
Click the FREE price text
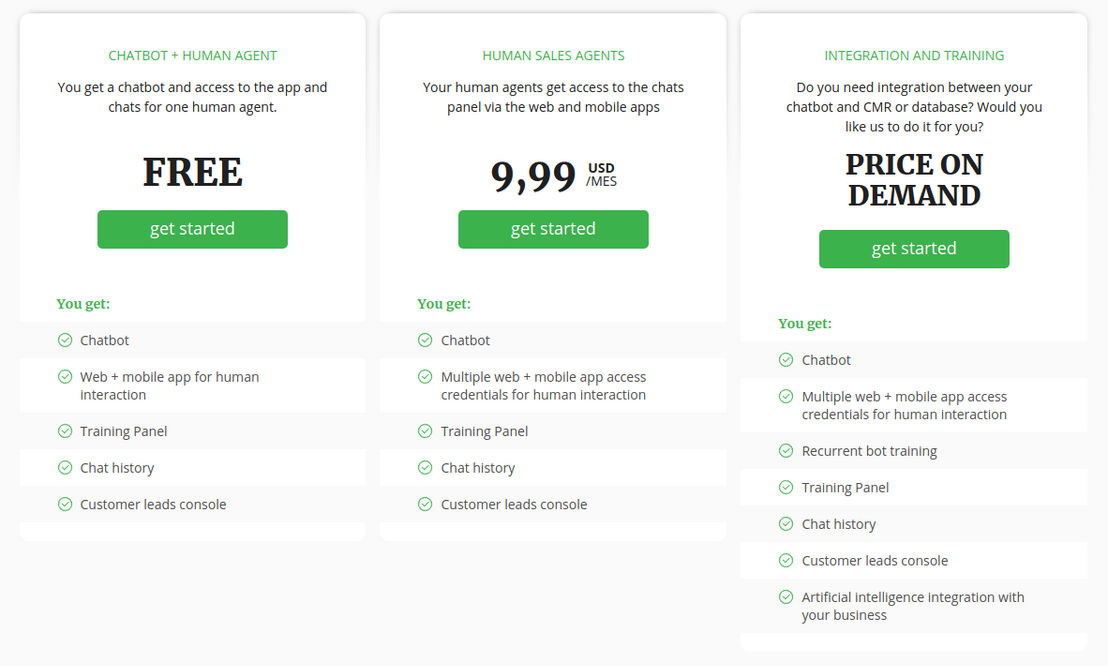point(192,172)
